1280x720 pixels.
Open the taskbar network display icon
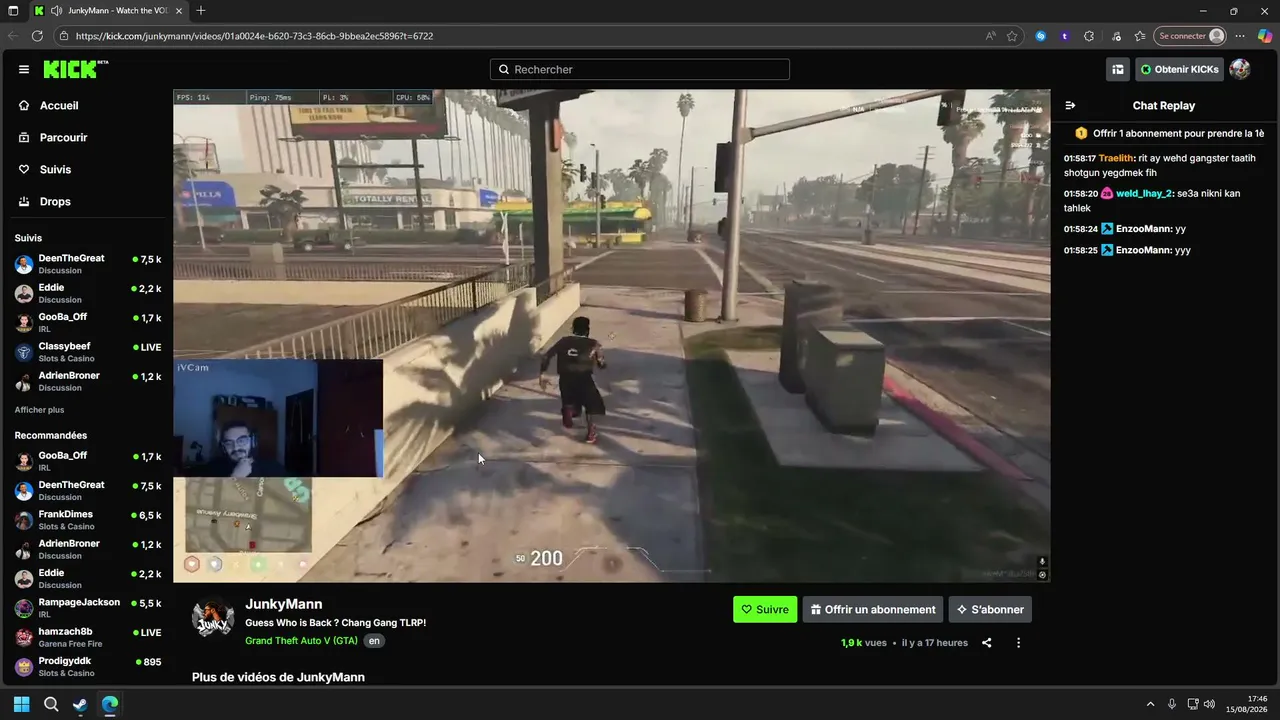click(1192, 704)
